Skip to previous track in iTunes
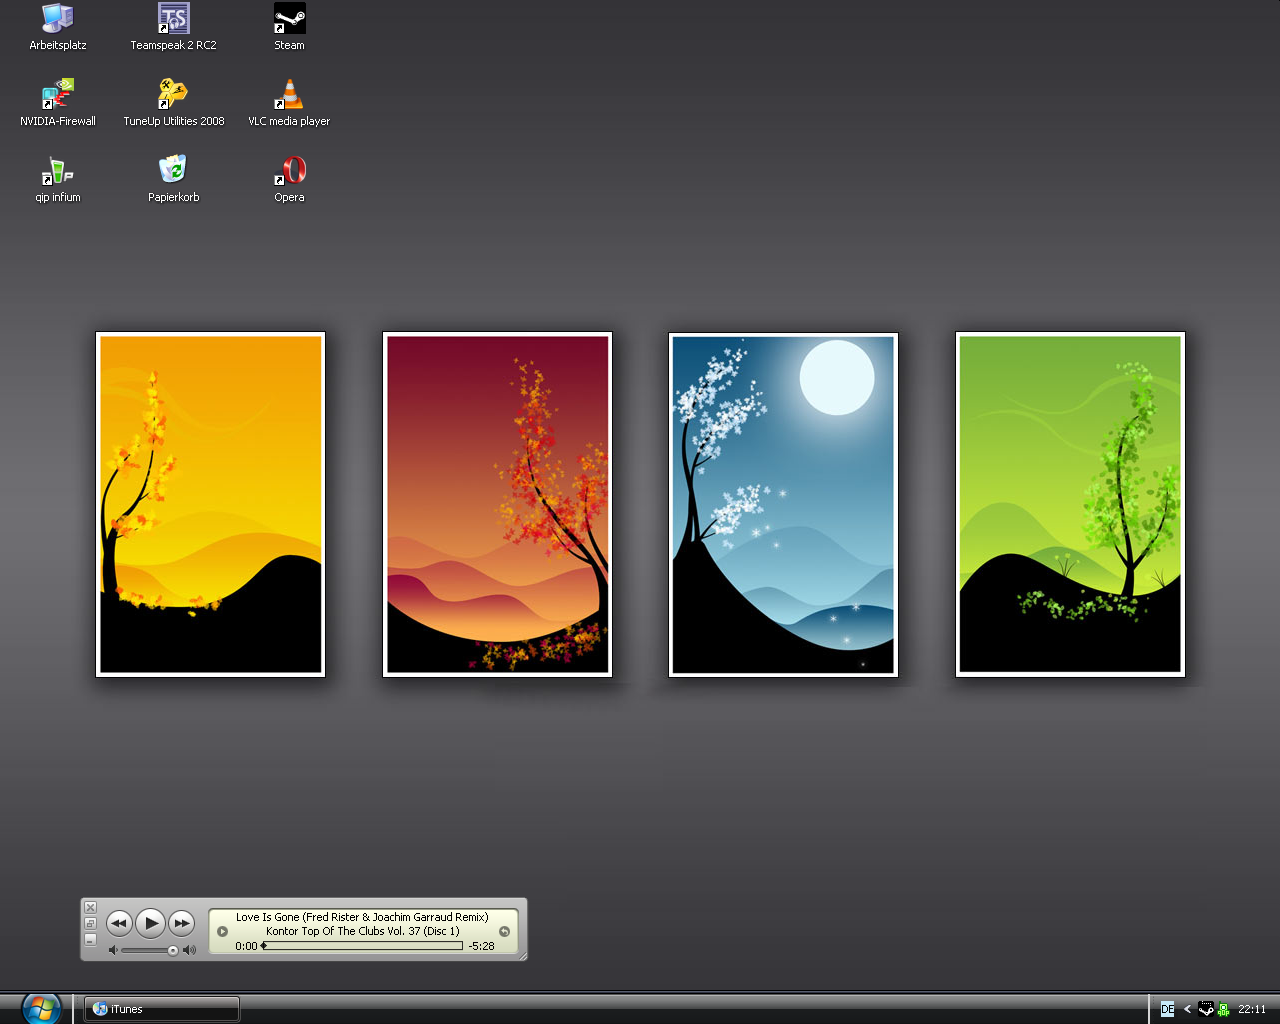1280x1024 pixels. (119, 923)
